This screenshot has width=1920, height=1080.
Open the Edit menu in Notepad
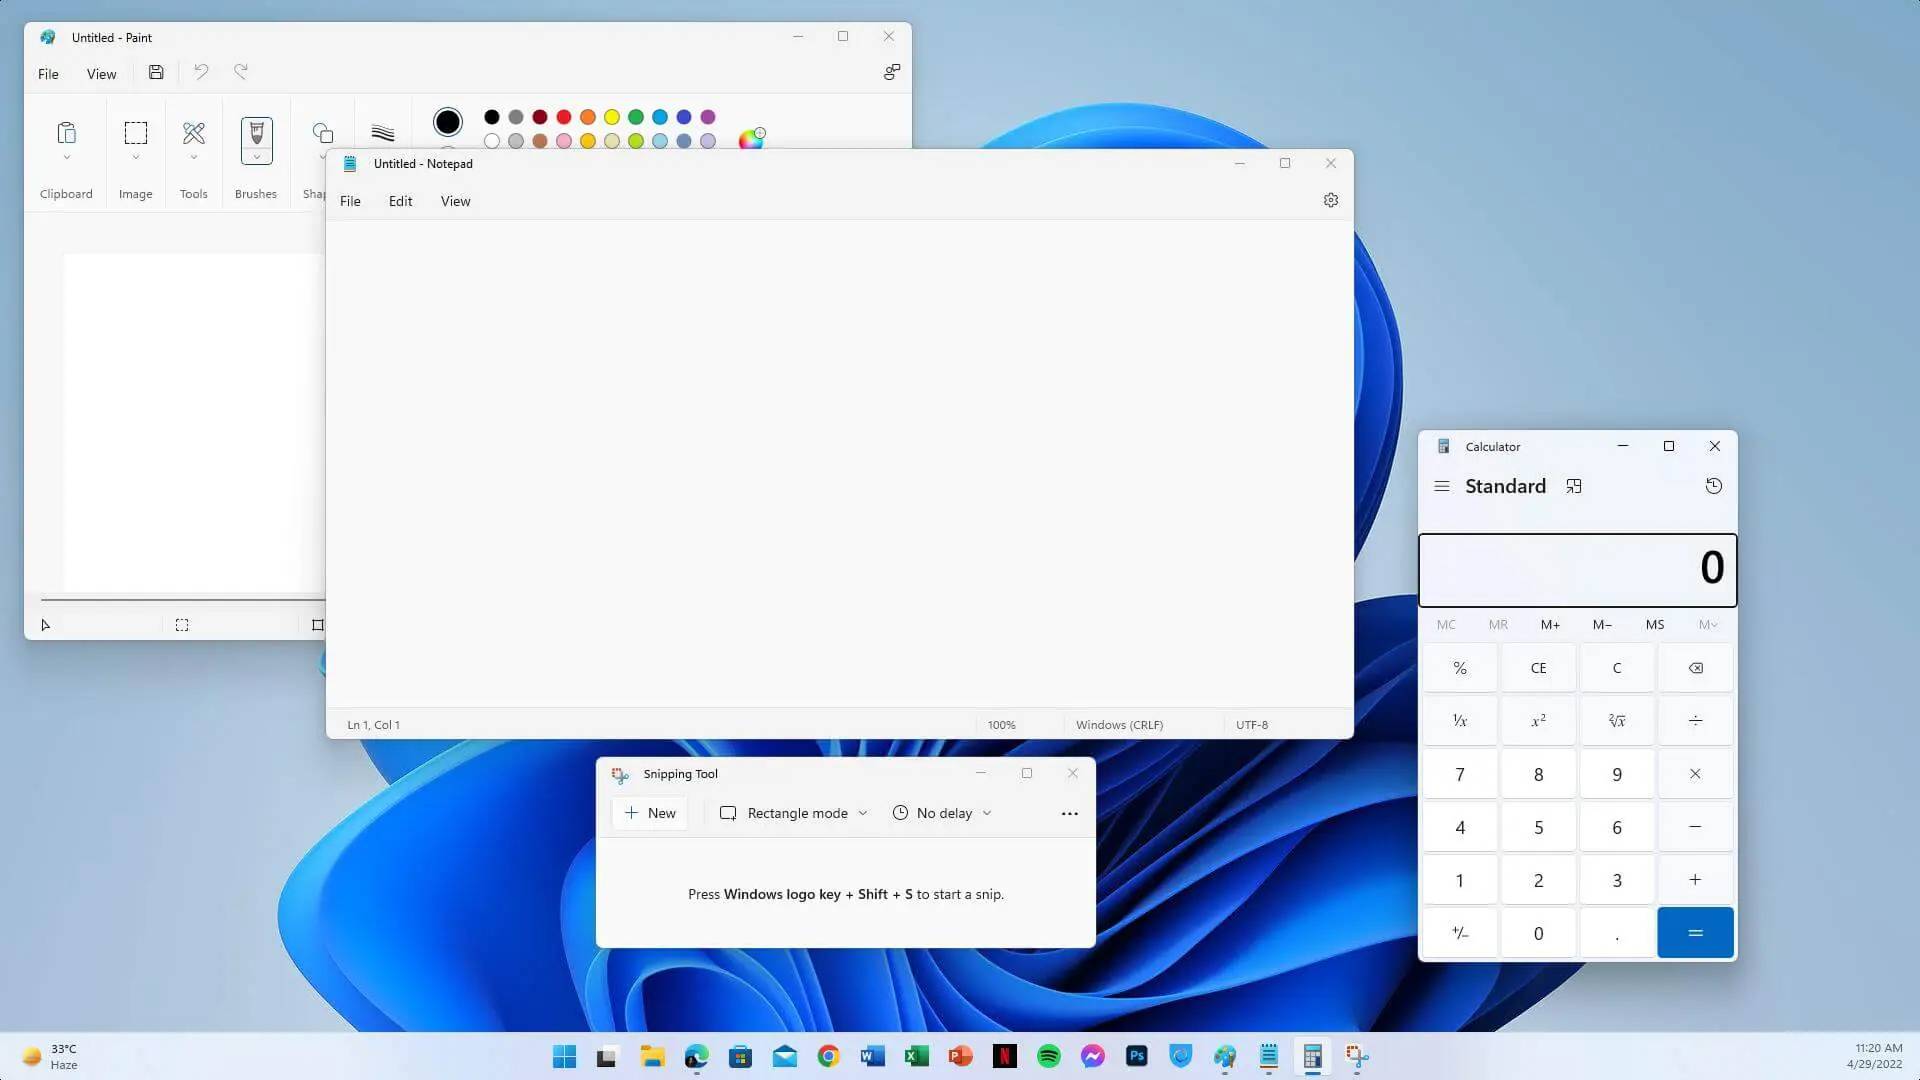[400, 200]
